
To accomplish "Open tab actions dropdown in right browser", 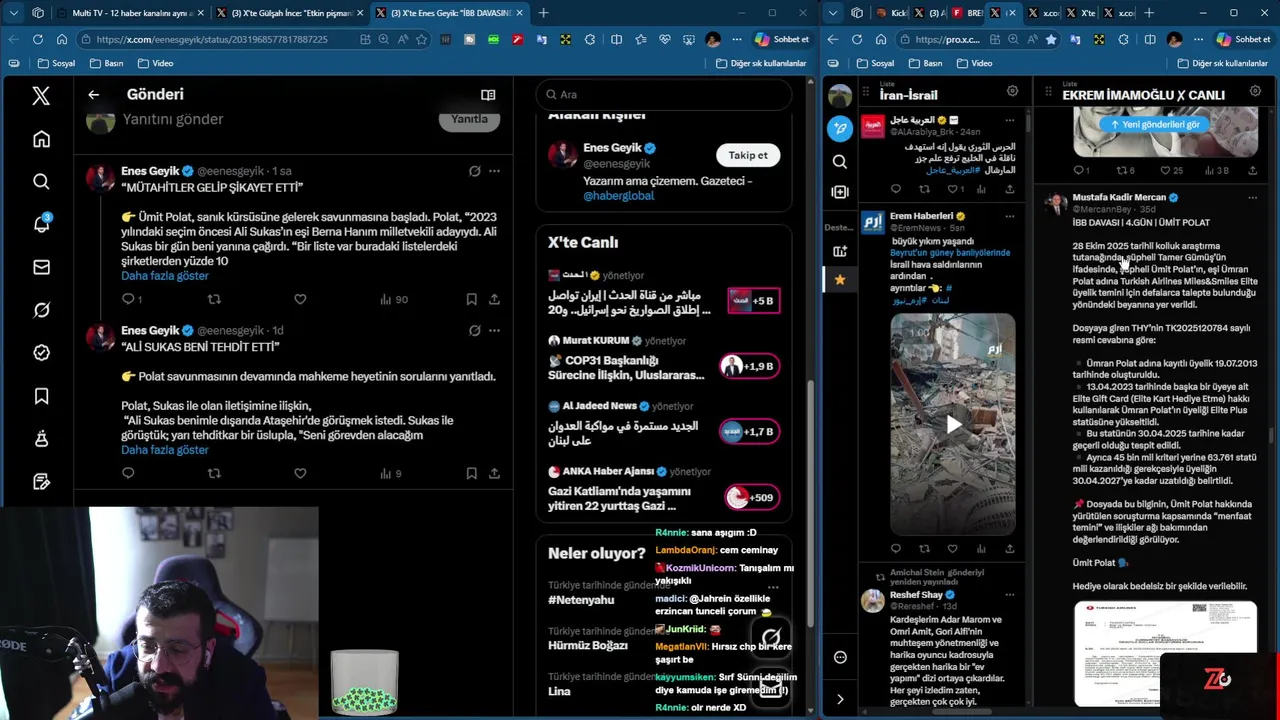I will pyautogui.click(x=834, y=13).
